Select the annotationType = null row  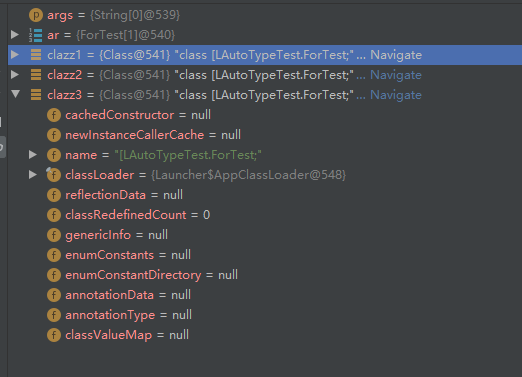point(265,315)
